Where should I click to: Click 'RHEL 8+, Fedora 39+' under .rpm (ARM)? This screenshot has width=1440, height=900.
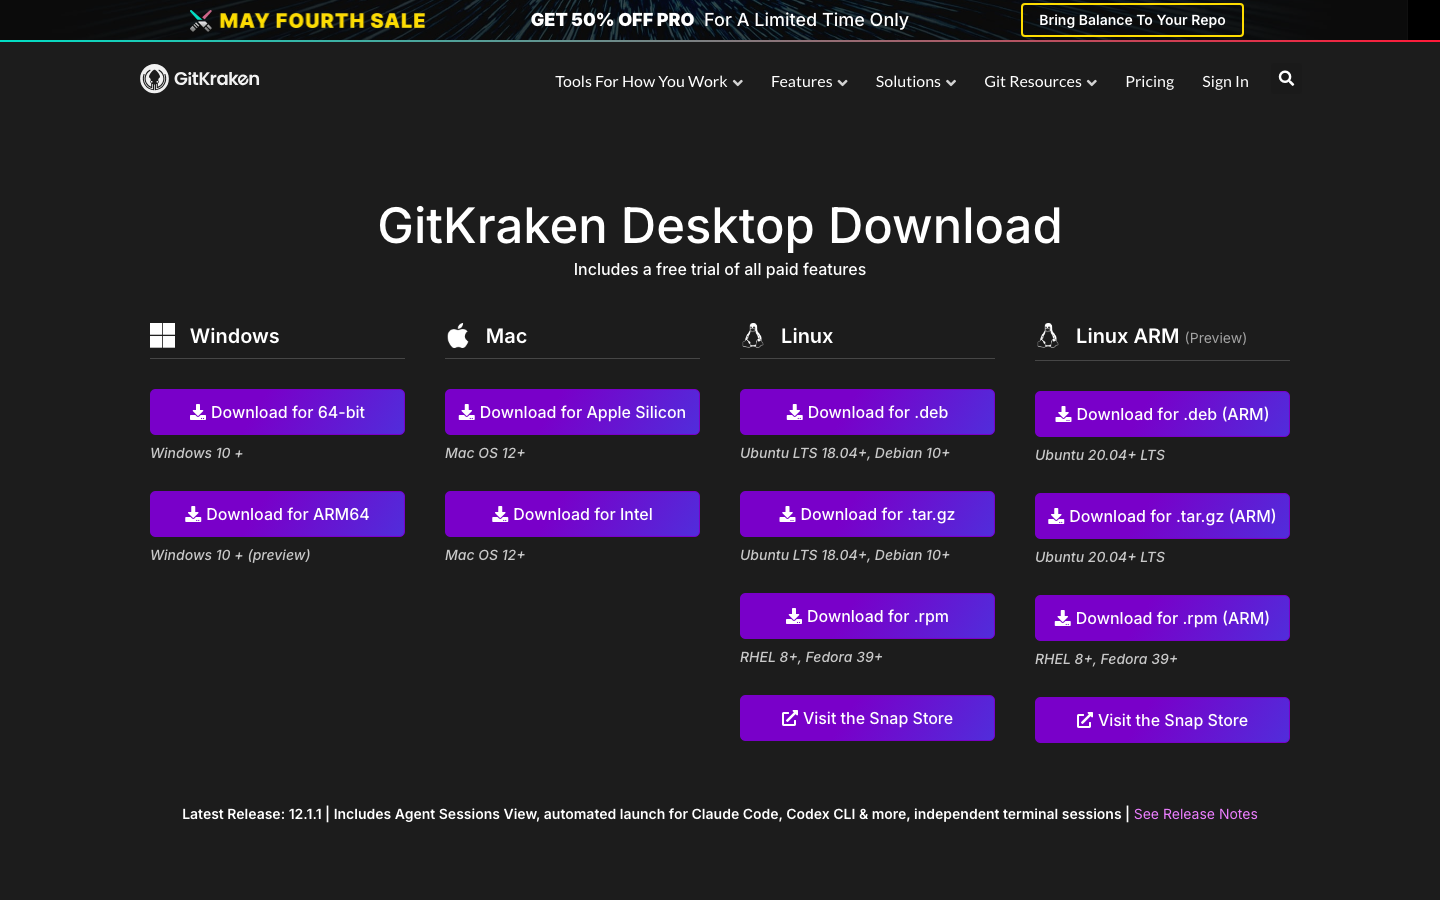(x=1106, y=659)
